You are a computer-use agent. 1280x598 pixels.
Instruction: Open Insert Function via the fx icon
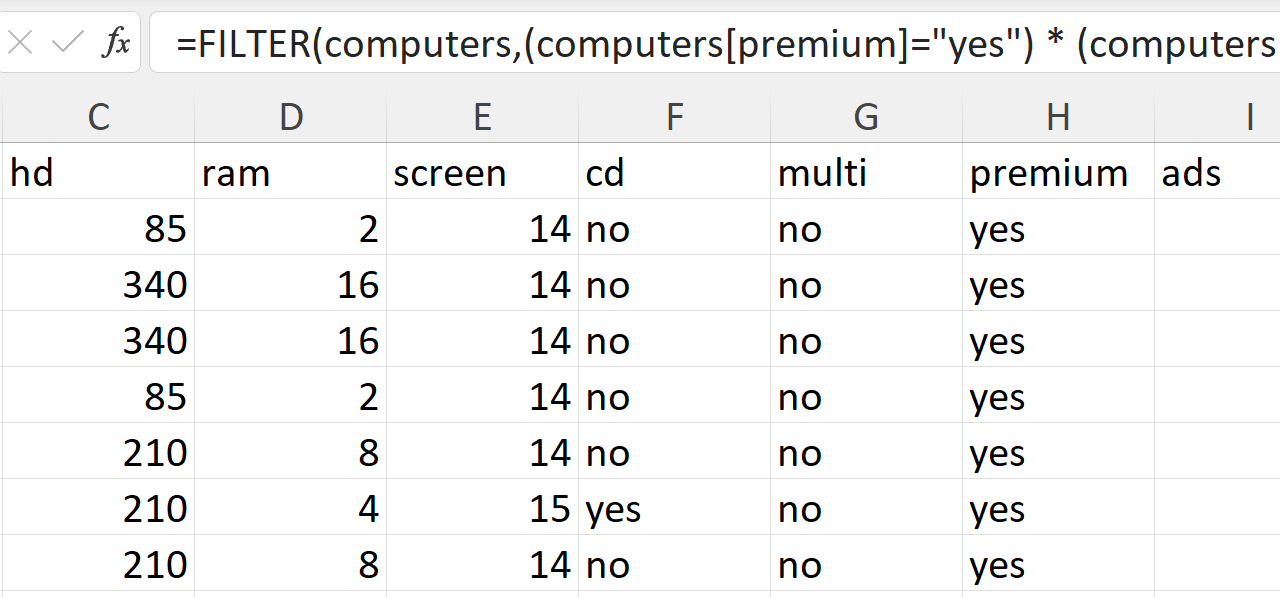click(x=116, y=43)
